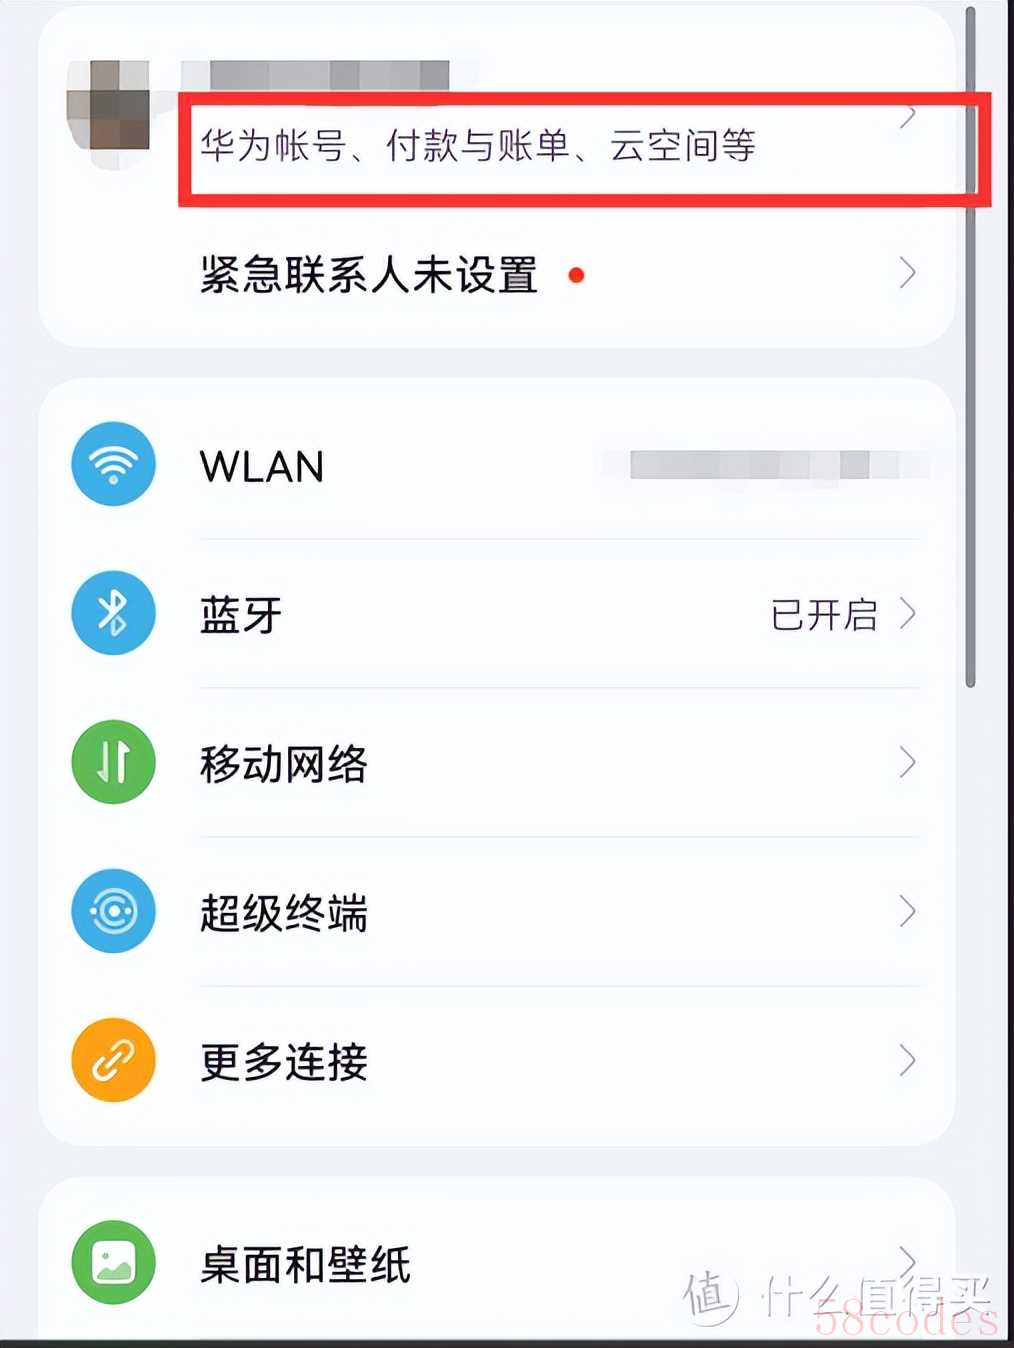The width and height of the screenshot is (1014, 1348).
Task: Tap the red notification dot
Action: 576,275
